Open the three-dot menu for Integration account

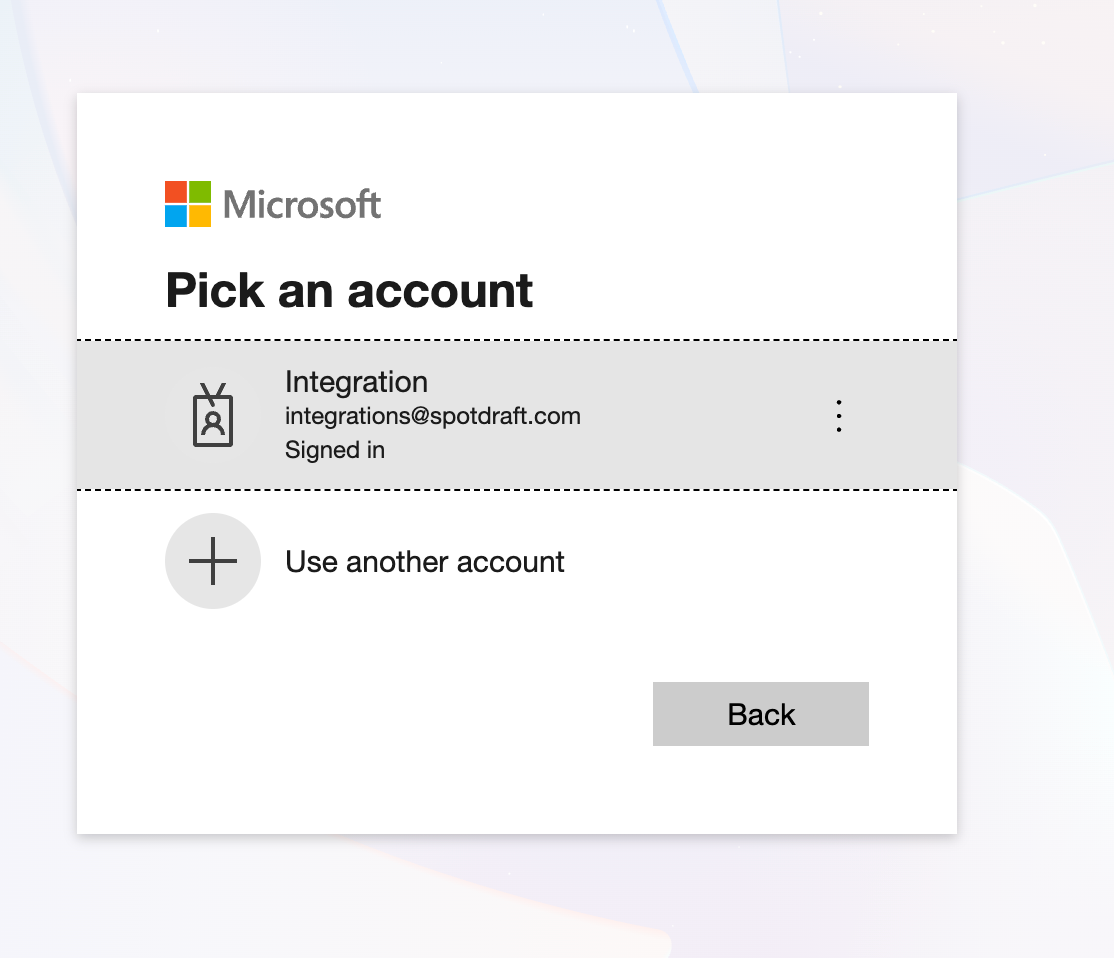pos(839,416)
